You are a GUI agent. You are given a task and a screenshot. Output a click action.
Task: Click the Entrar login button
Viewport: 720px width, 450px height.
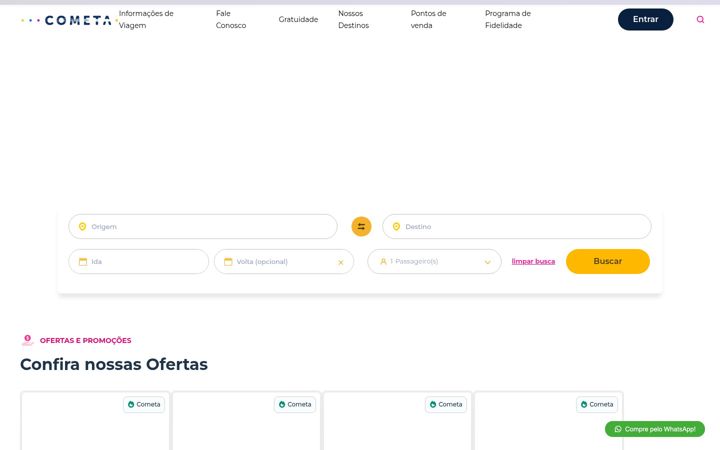coord(646,19)
